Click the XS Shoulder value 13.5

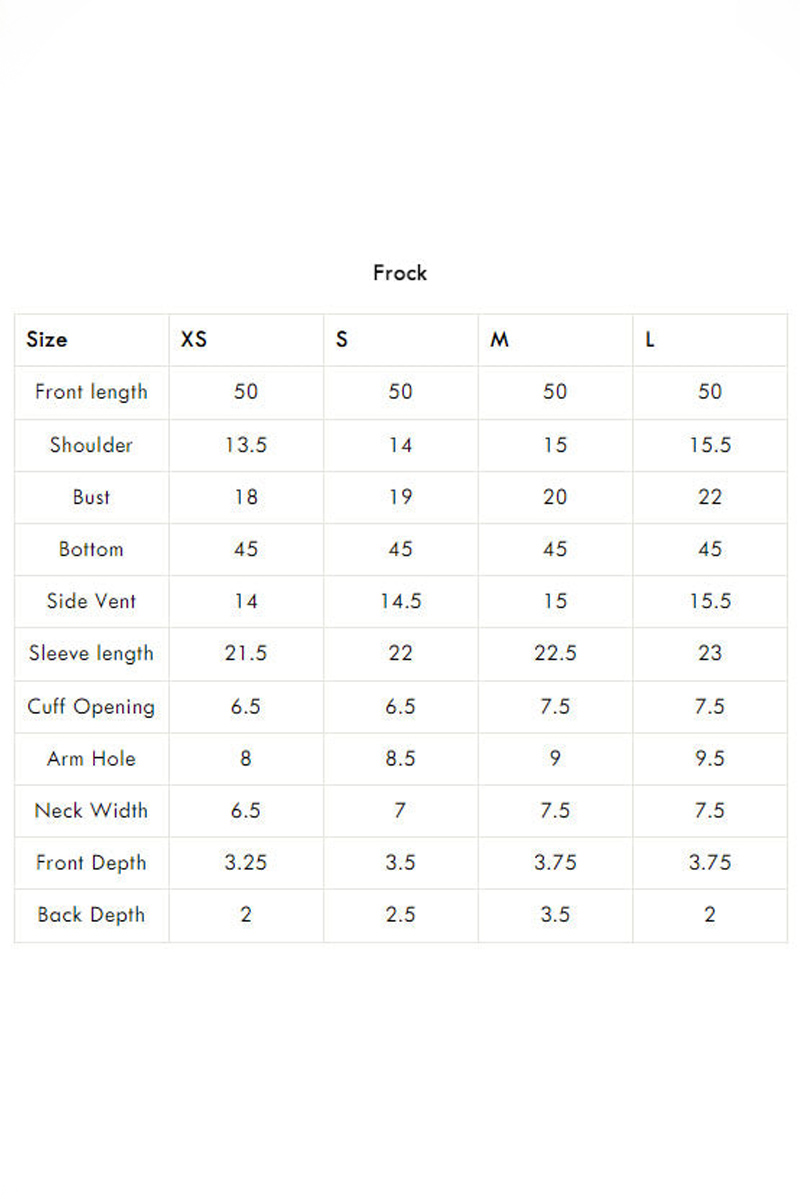pyautogui.click(x=246, y=445)
